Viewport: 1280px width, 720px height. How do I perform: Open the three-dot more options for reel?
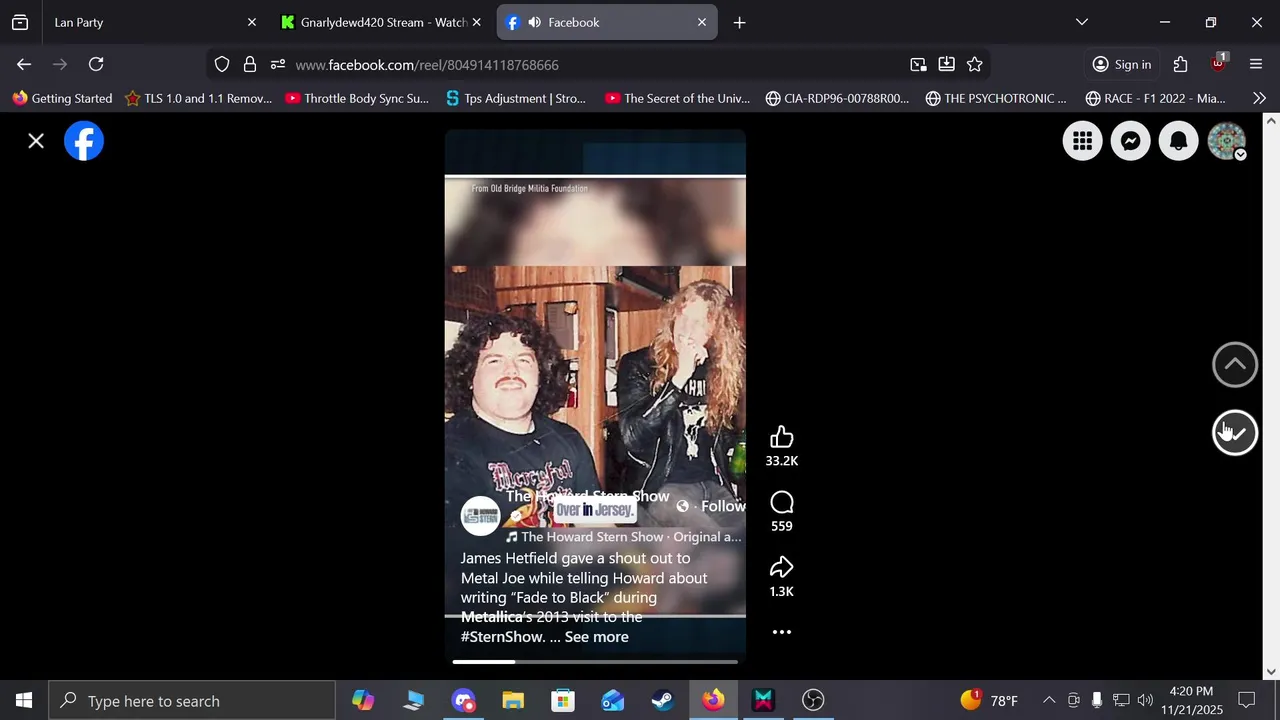tap(782, 632)
